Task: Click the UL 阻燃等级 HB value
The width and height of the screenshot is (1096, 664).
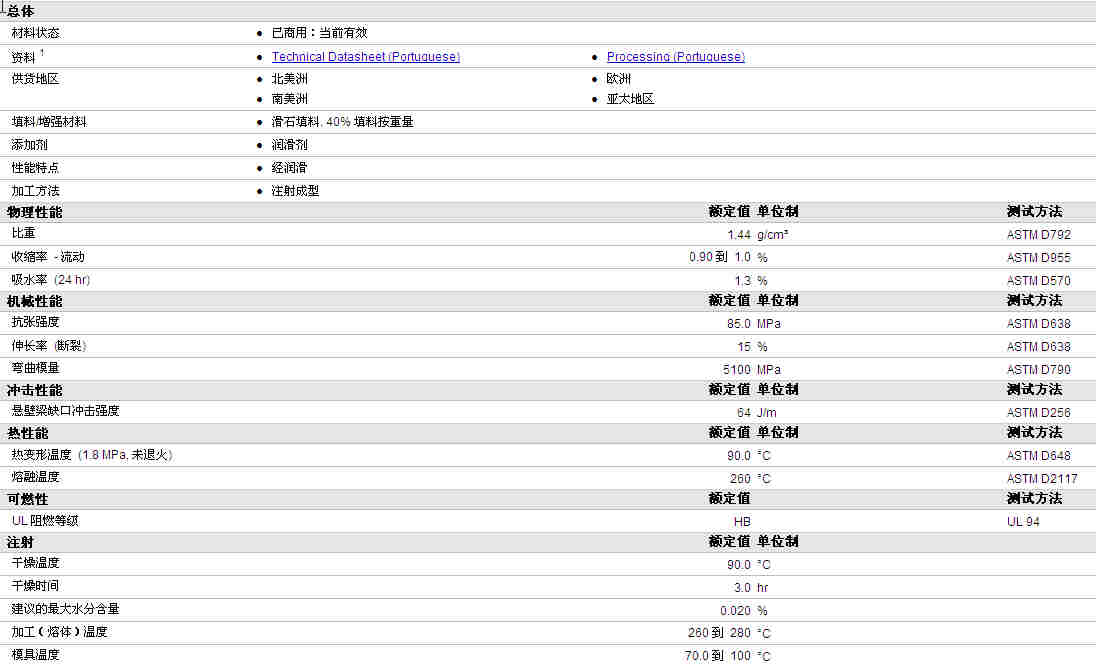Action: point(742,521)
